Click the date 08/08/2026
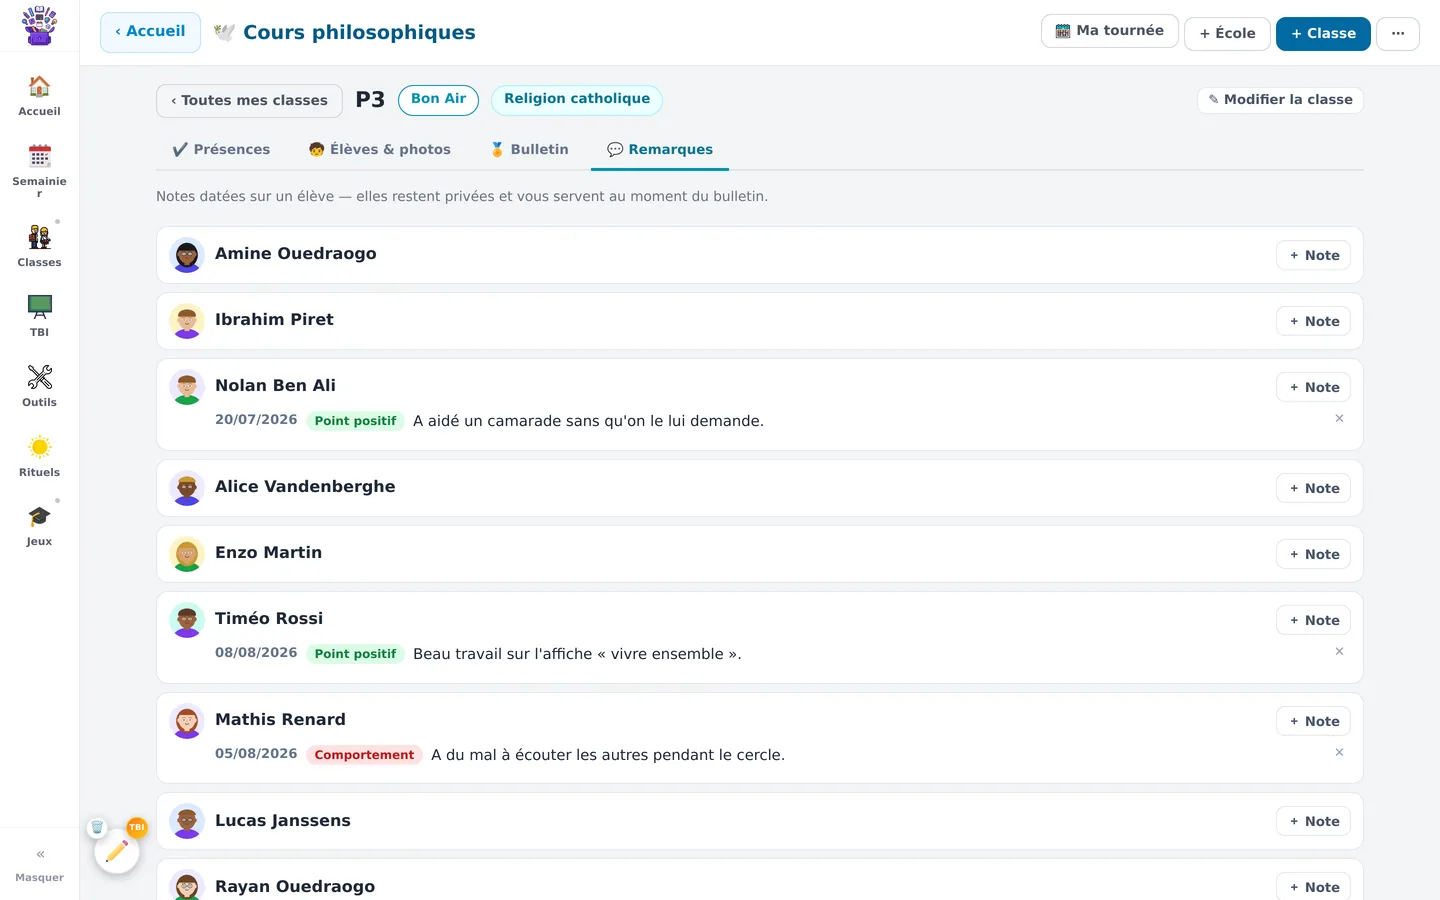1440x900 pixels. 256,653
